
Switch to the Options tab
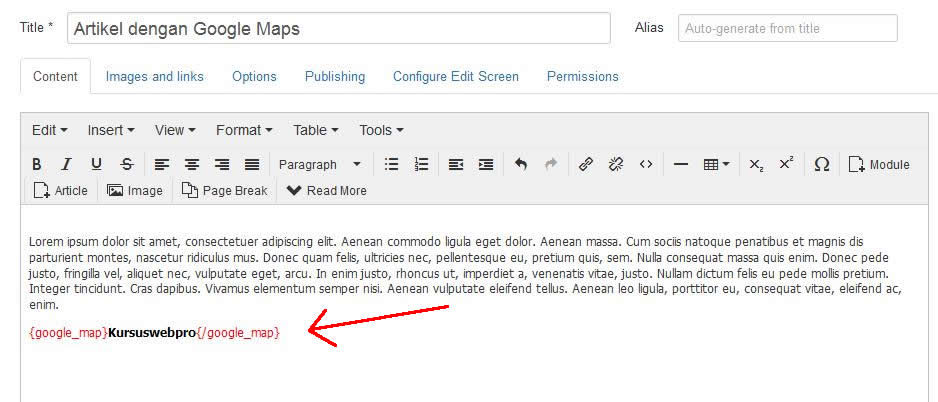click(x=254, y=77)
